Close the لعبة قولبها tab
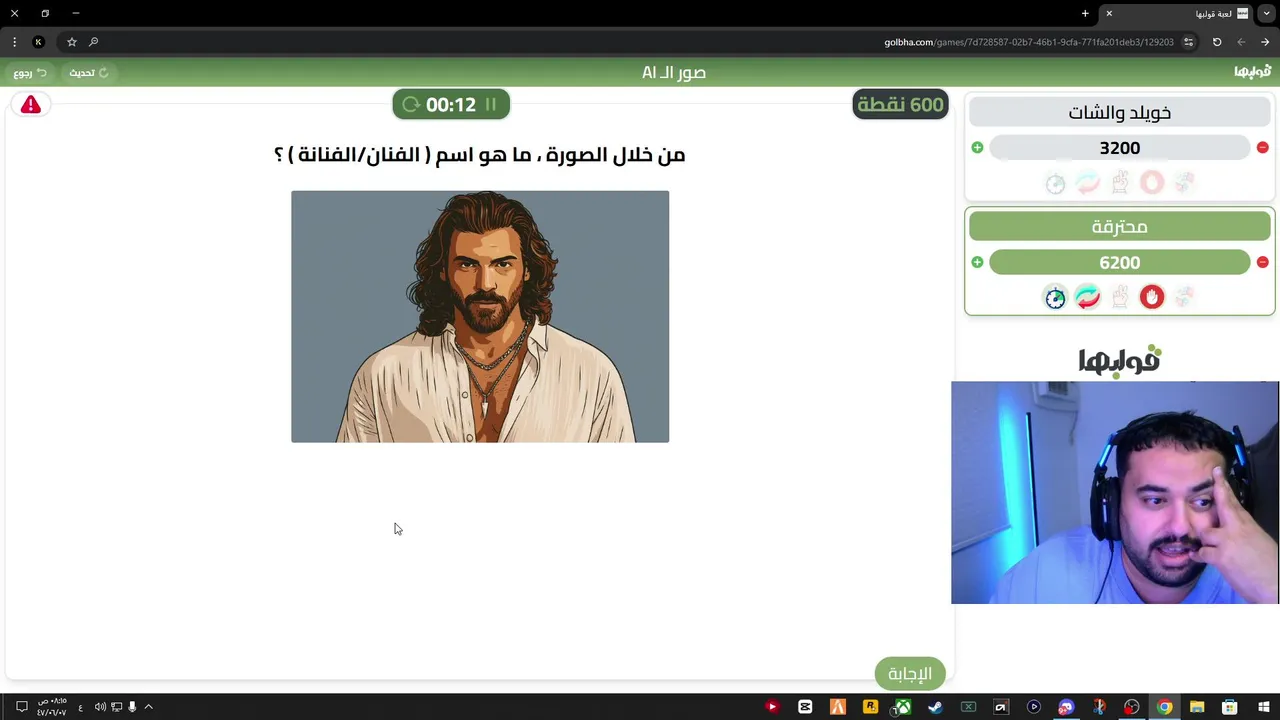The image size is (1280, 720). (1109, 14)
